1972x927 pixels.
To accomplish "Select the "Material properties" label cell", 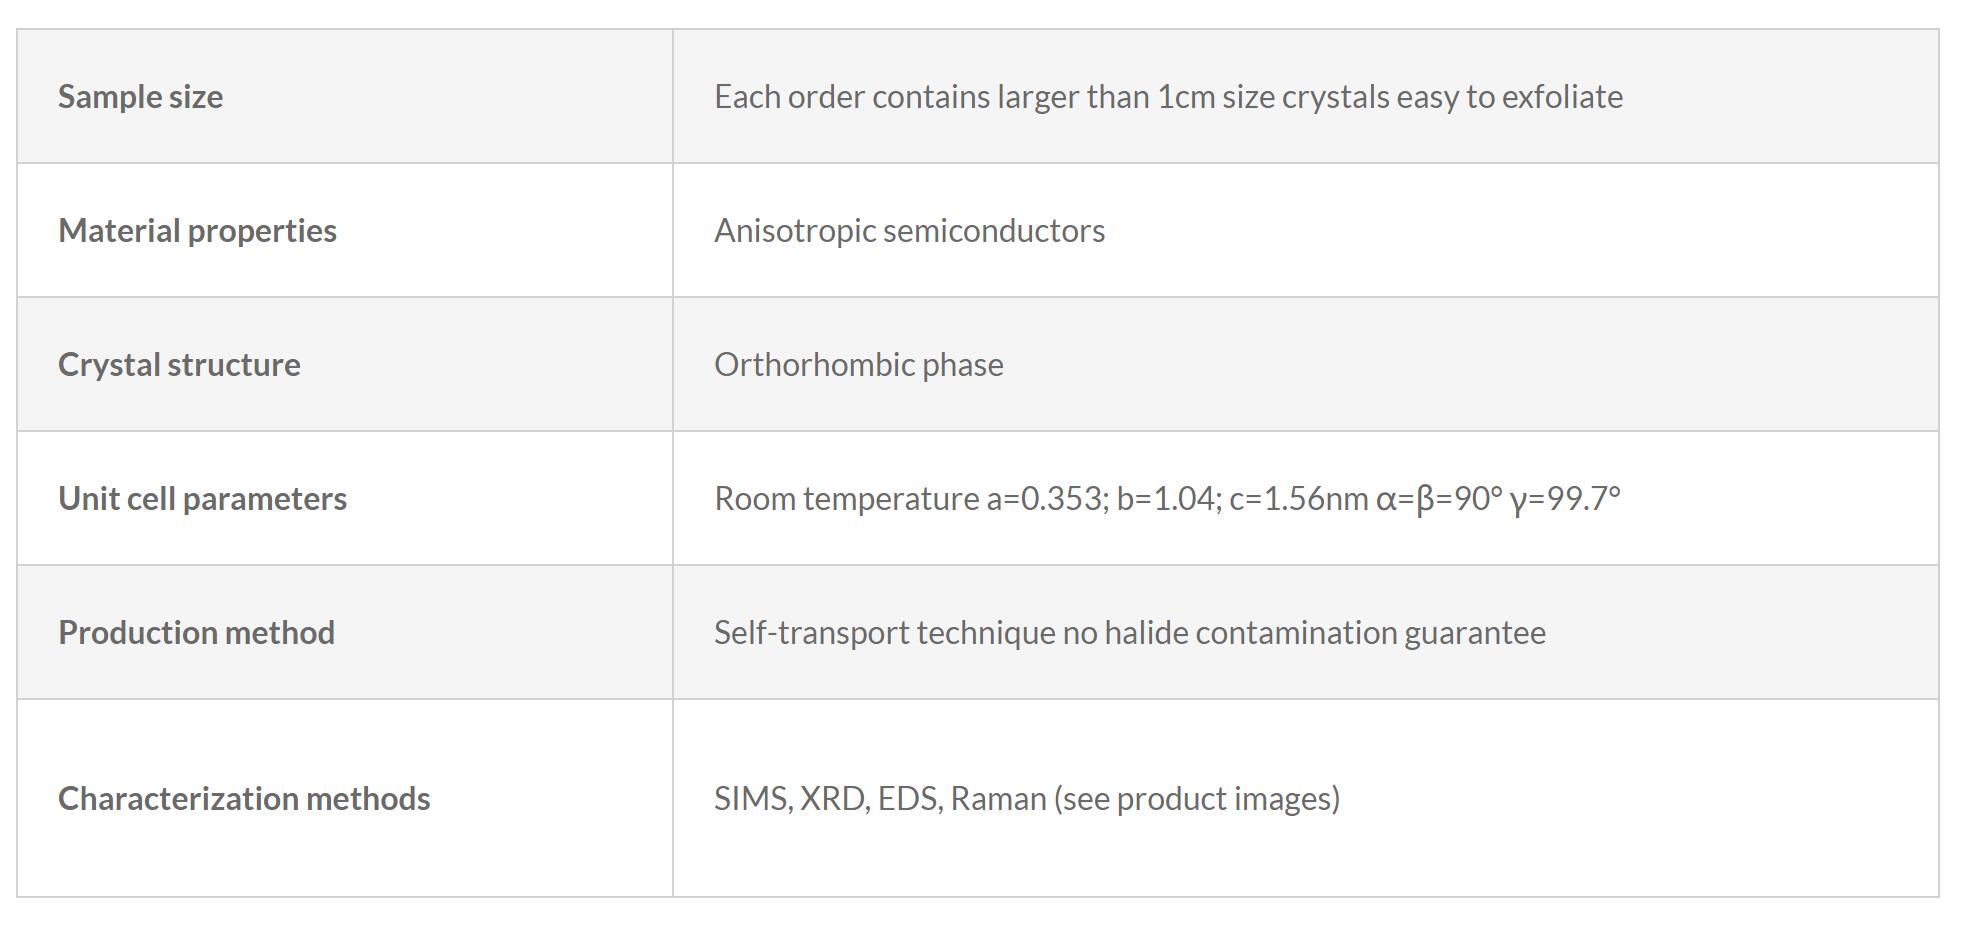I will click(x=197, y=231).
